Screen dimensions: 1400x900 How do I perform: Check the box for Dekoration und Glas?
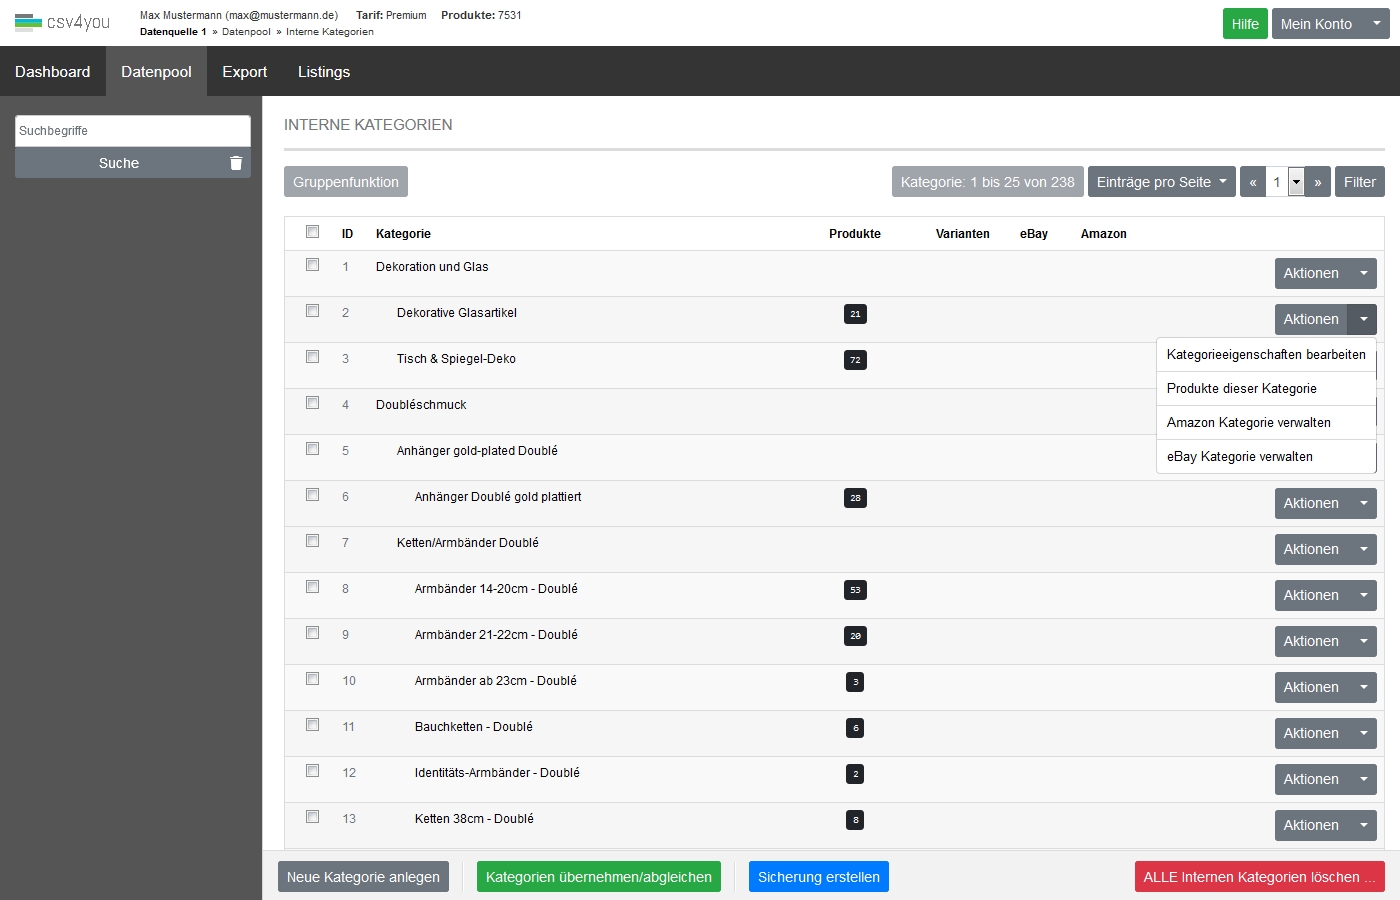tap(312, 265)
